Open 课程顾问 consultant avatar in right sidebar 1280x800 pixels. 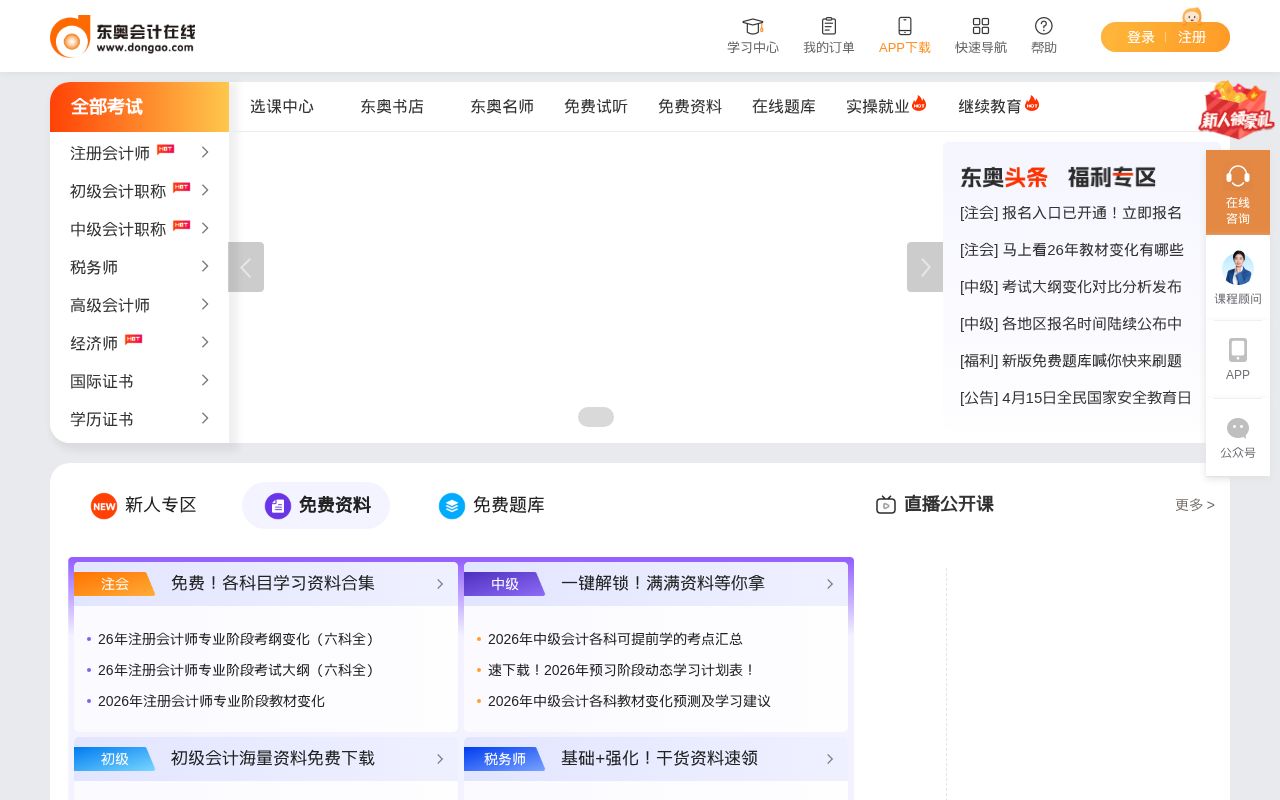tap(1238, 267)
